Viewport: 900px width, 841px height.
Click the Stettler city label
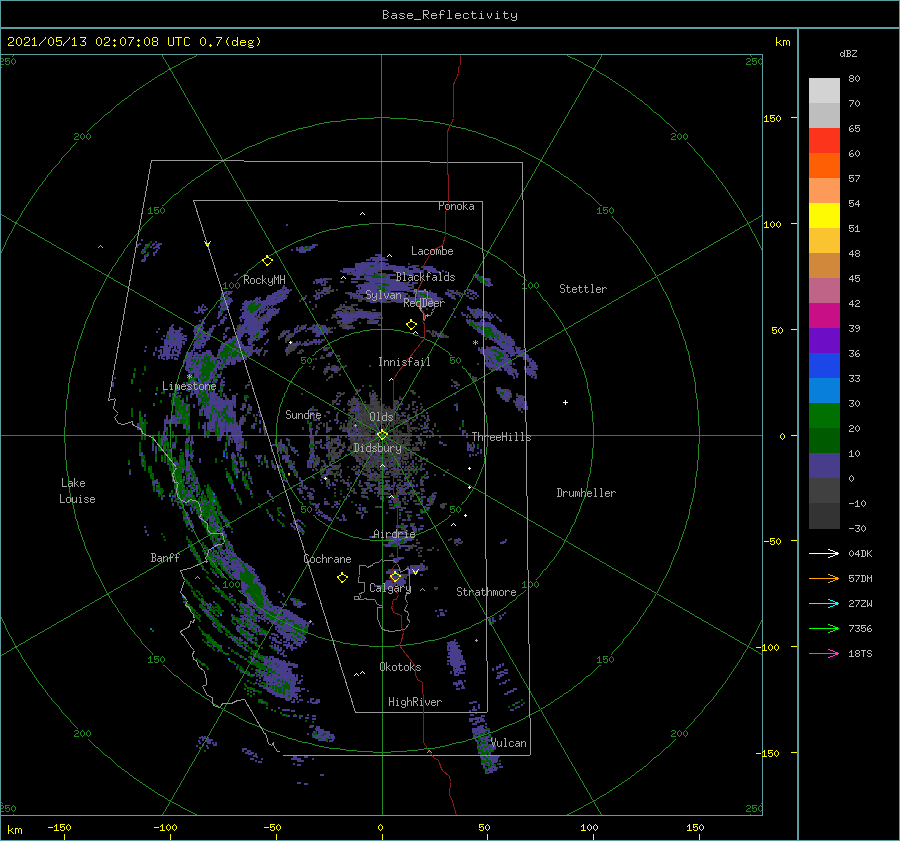583,289
